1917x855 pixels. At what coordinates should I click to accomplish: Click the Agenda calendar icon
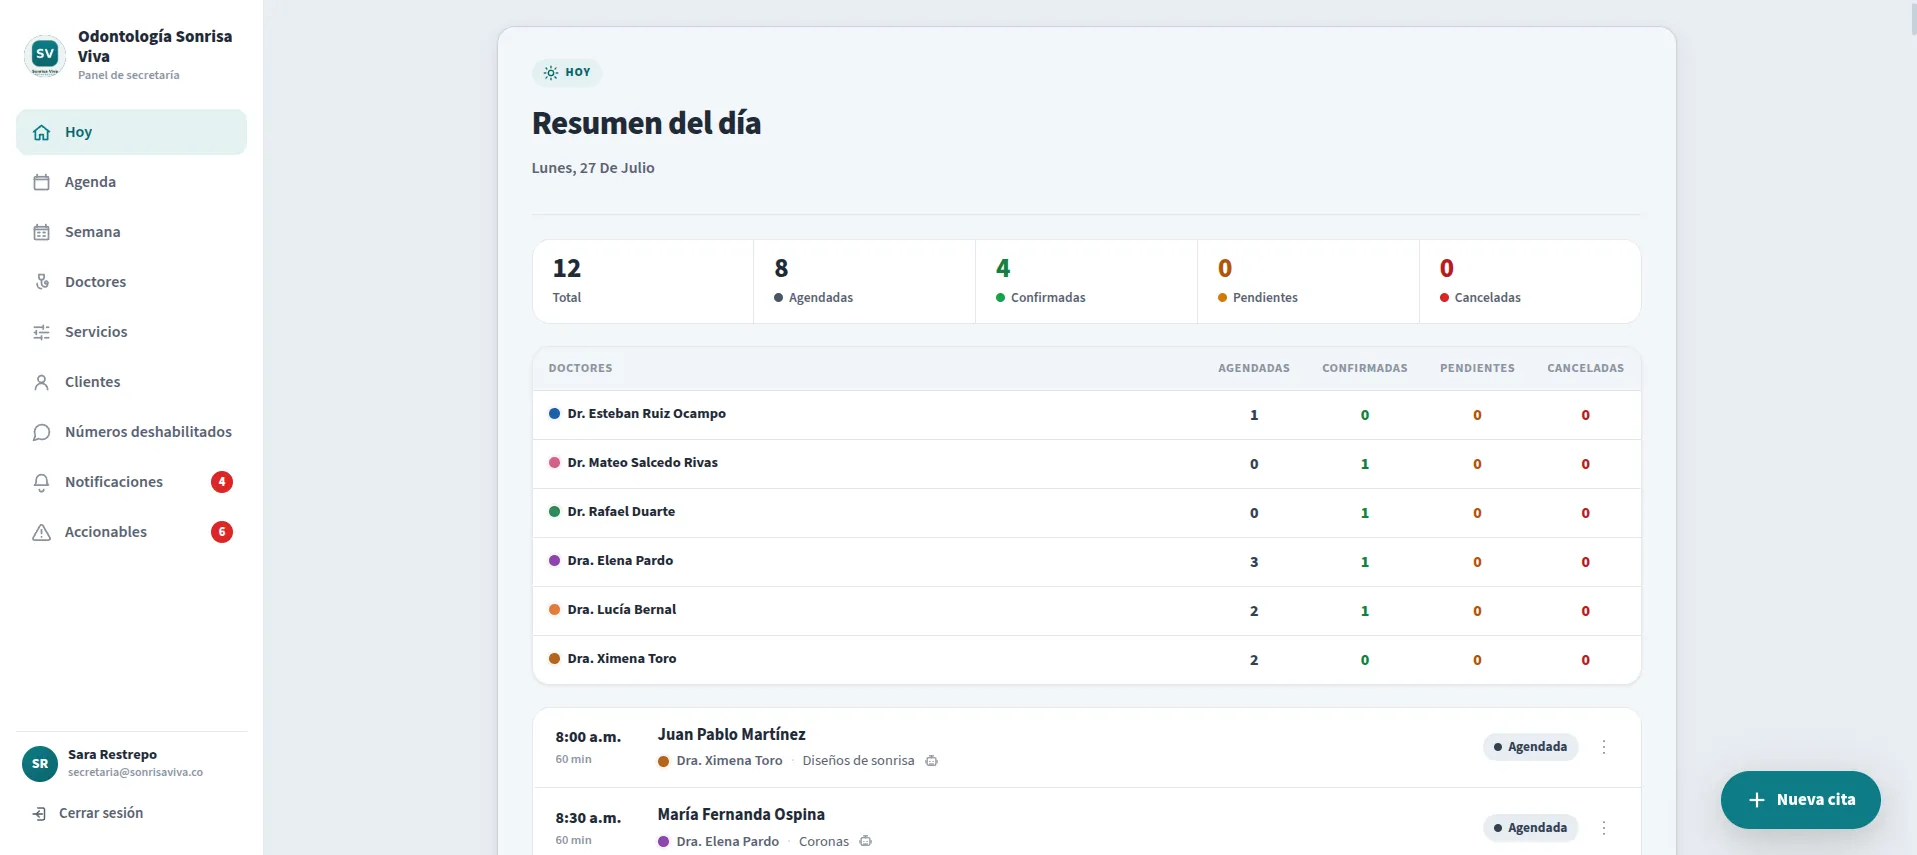pyautogui.click(x=41, y=182)
